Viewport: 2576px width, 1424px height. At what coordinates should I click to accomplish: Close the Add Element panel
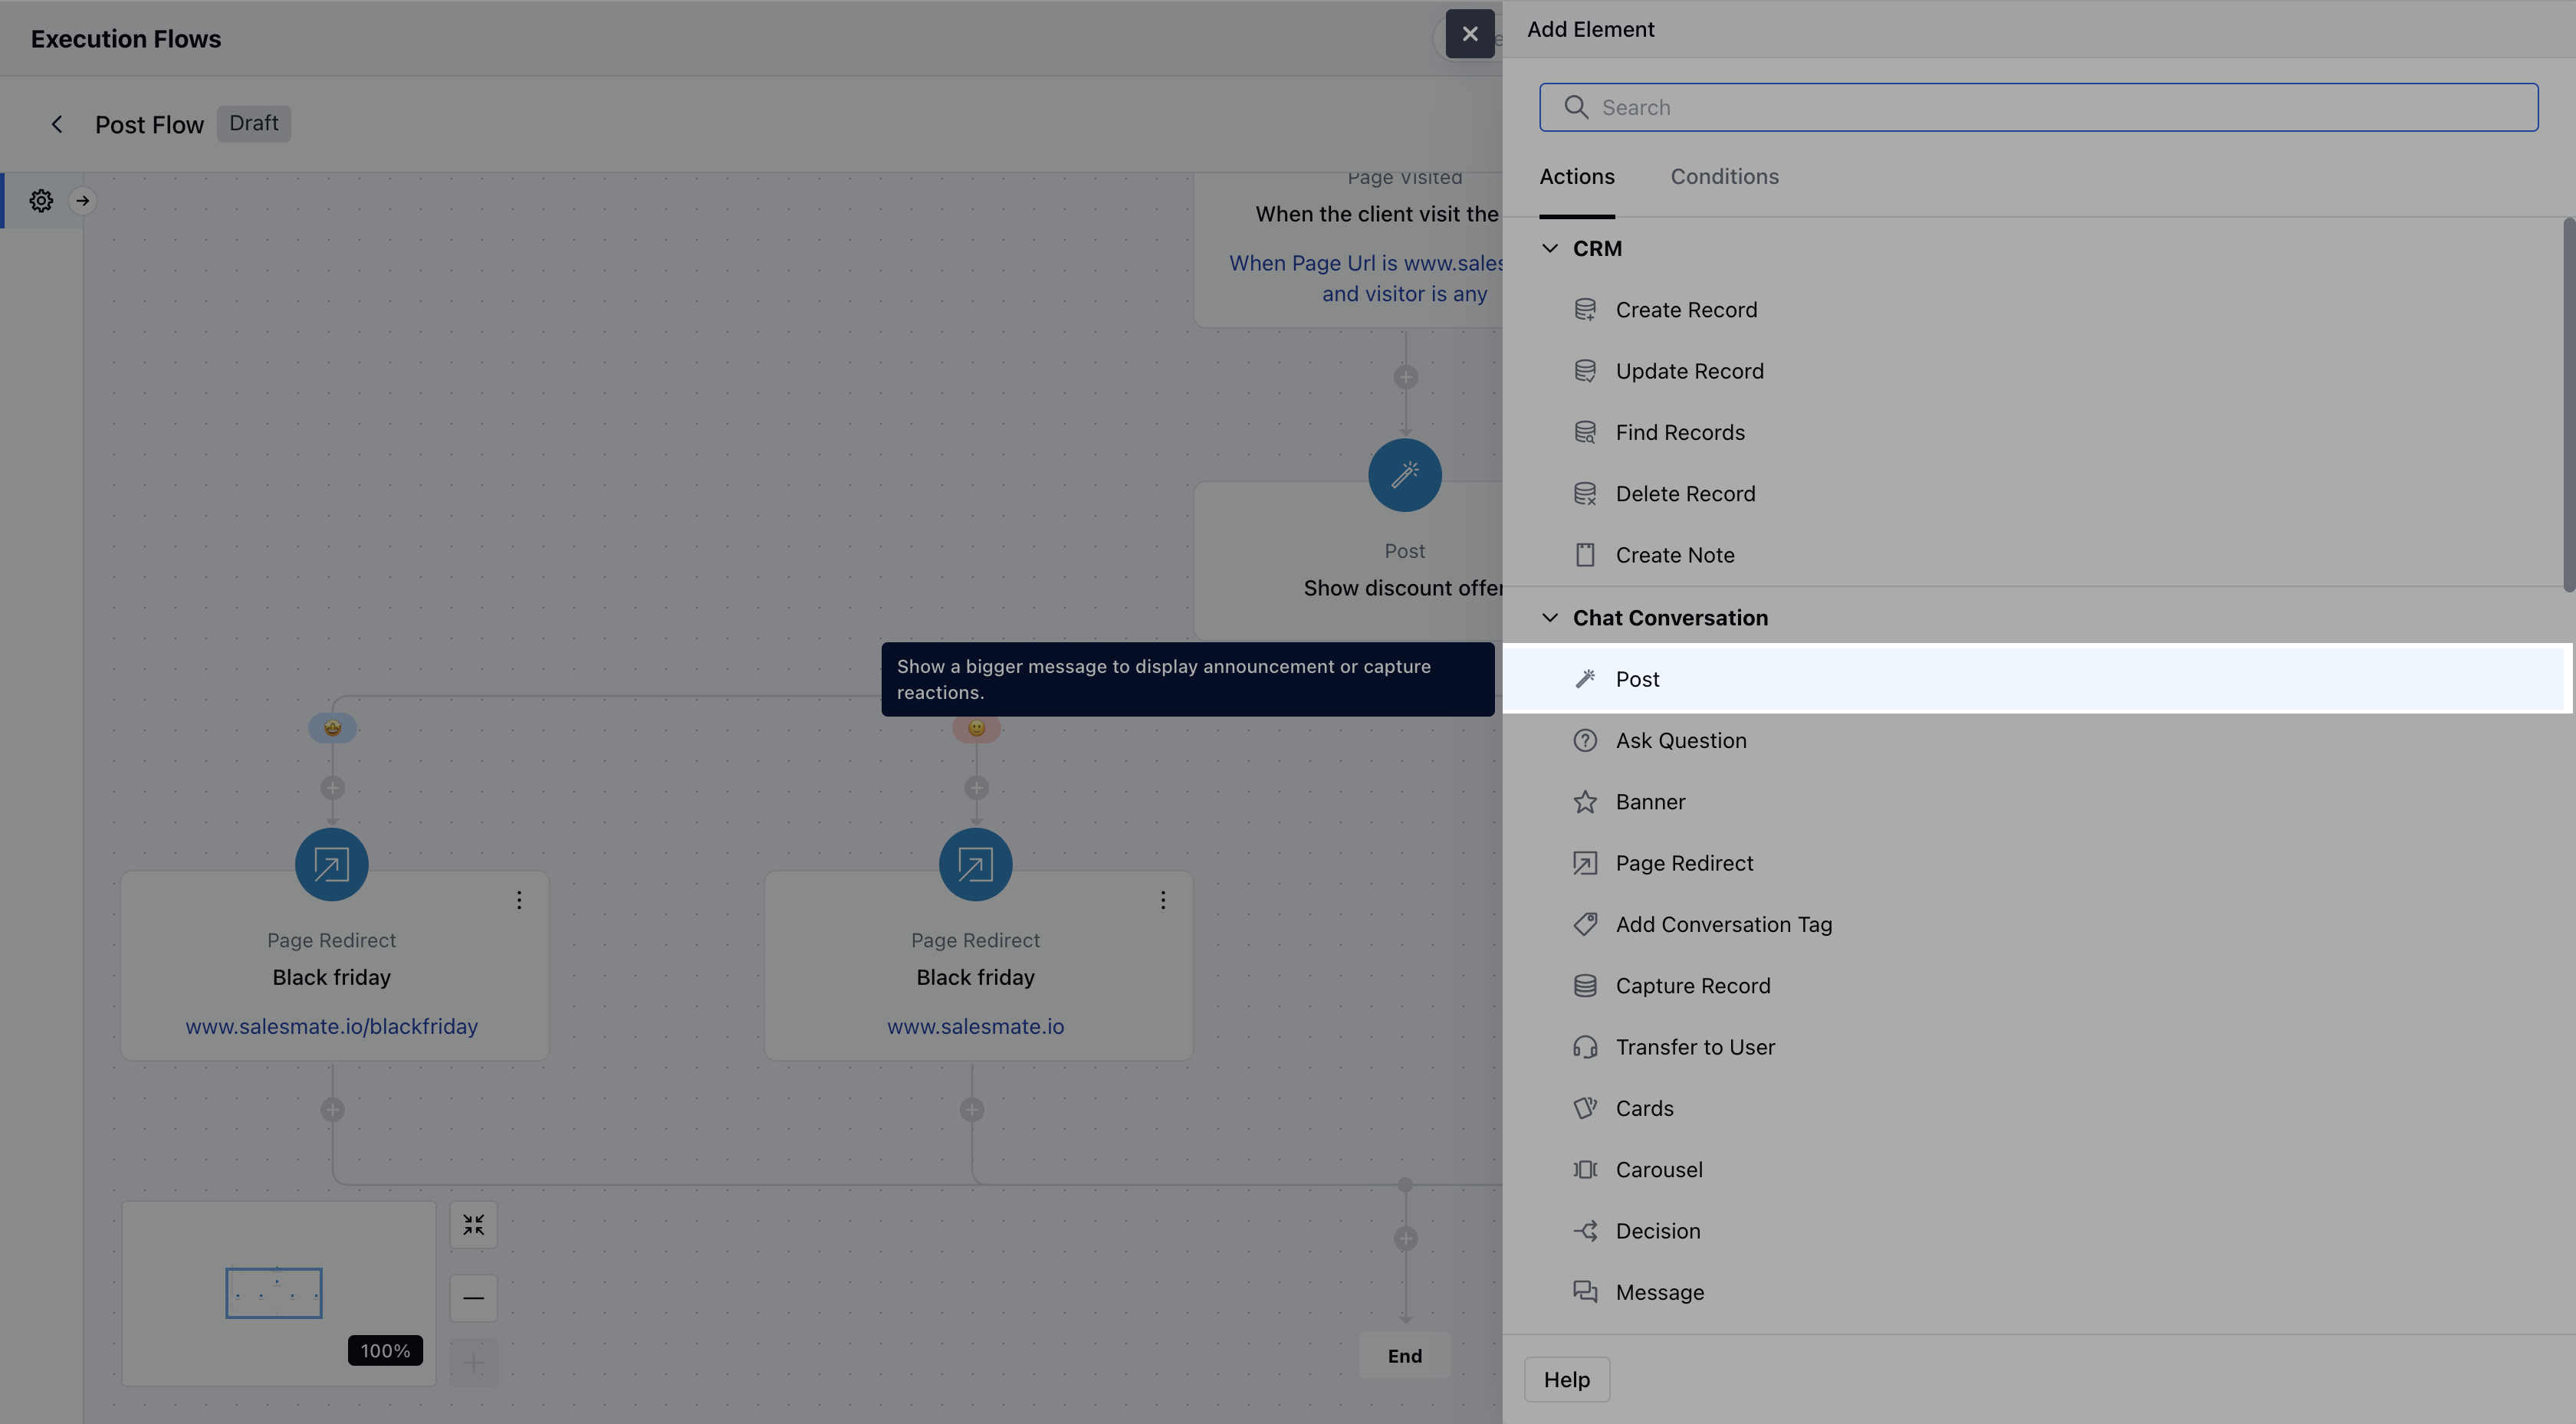(x=1469, y=34)
